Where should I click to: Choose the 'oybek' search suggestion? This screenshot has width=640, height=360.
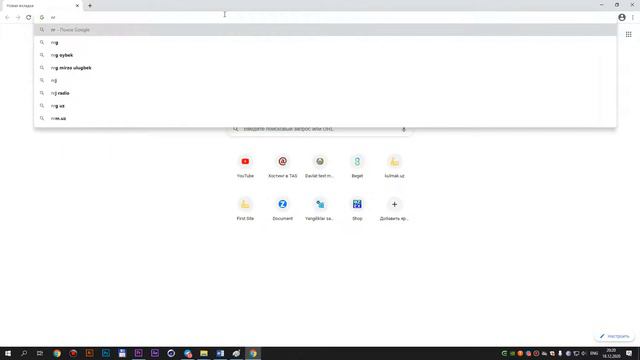325,55
